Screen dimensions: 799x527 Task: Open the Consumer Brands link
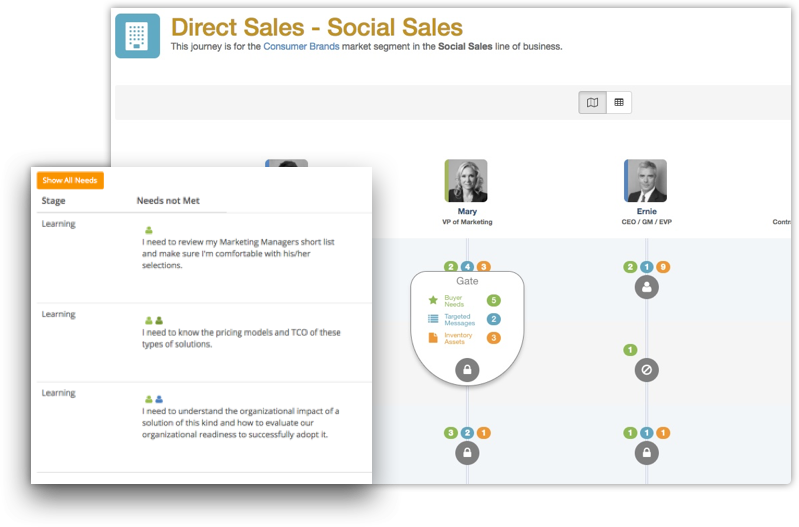tap(301, 46)
